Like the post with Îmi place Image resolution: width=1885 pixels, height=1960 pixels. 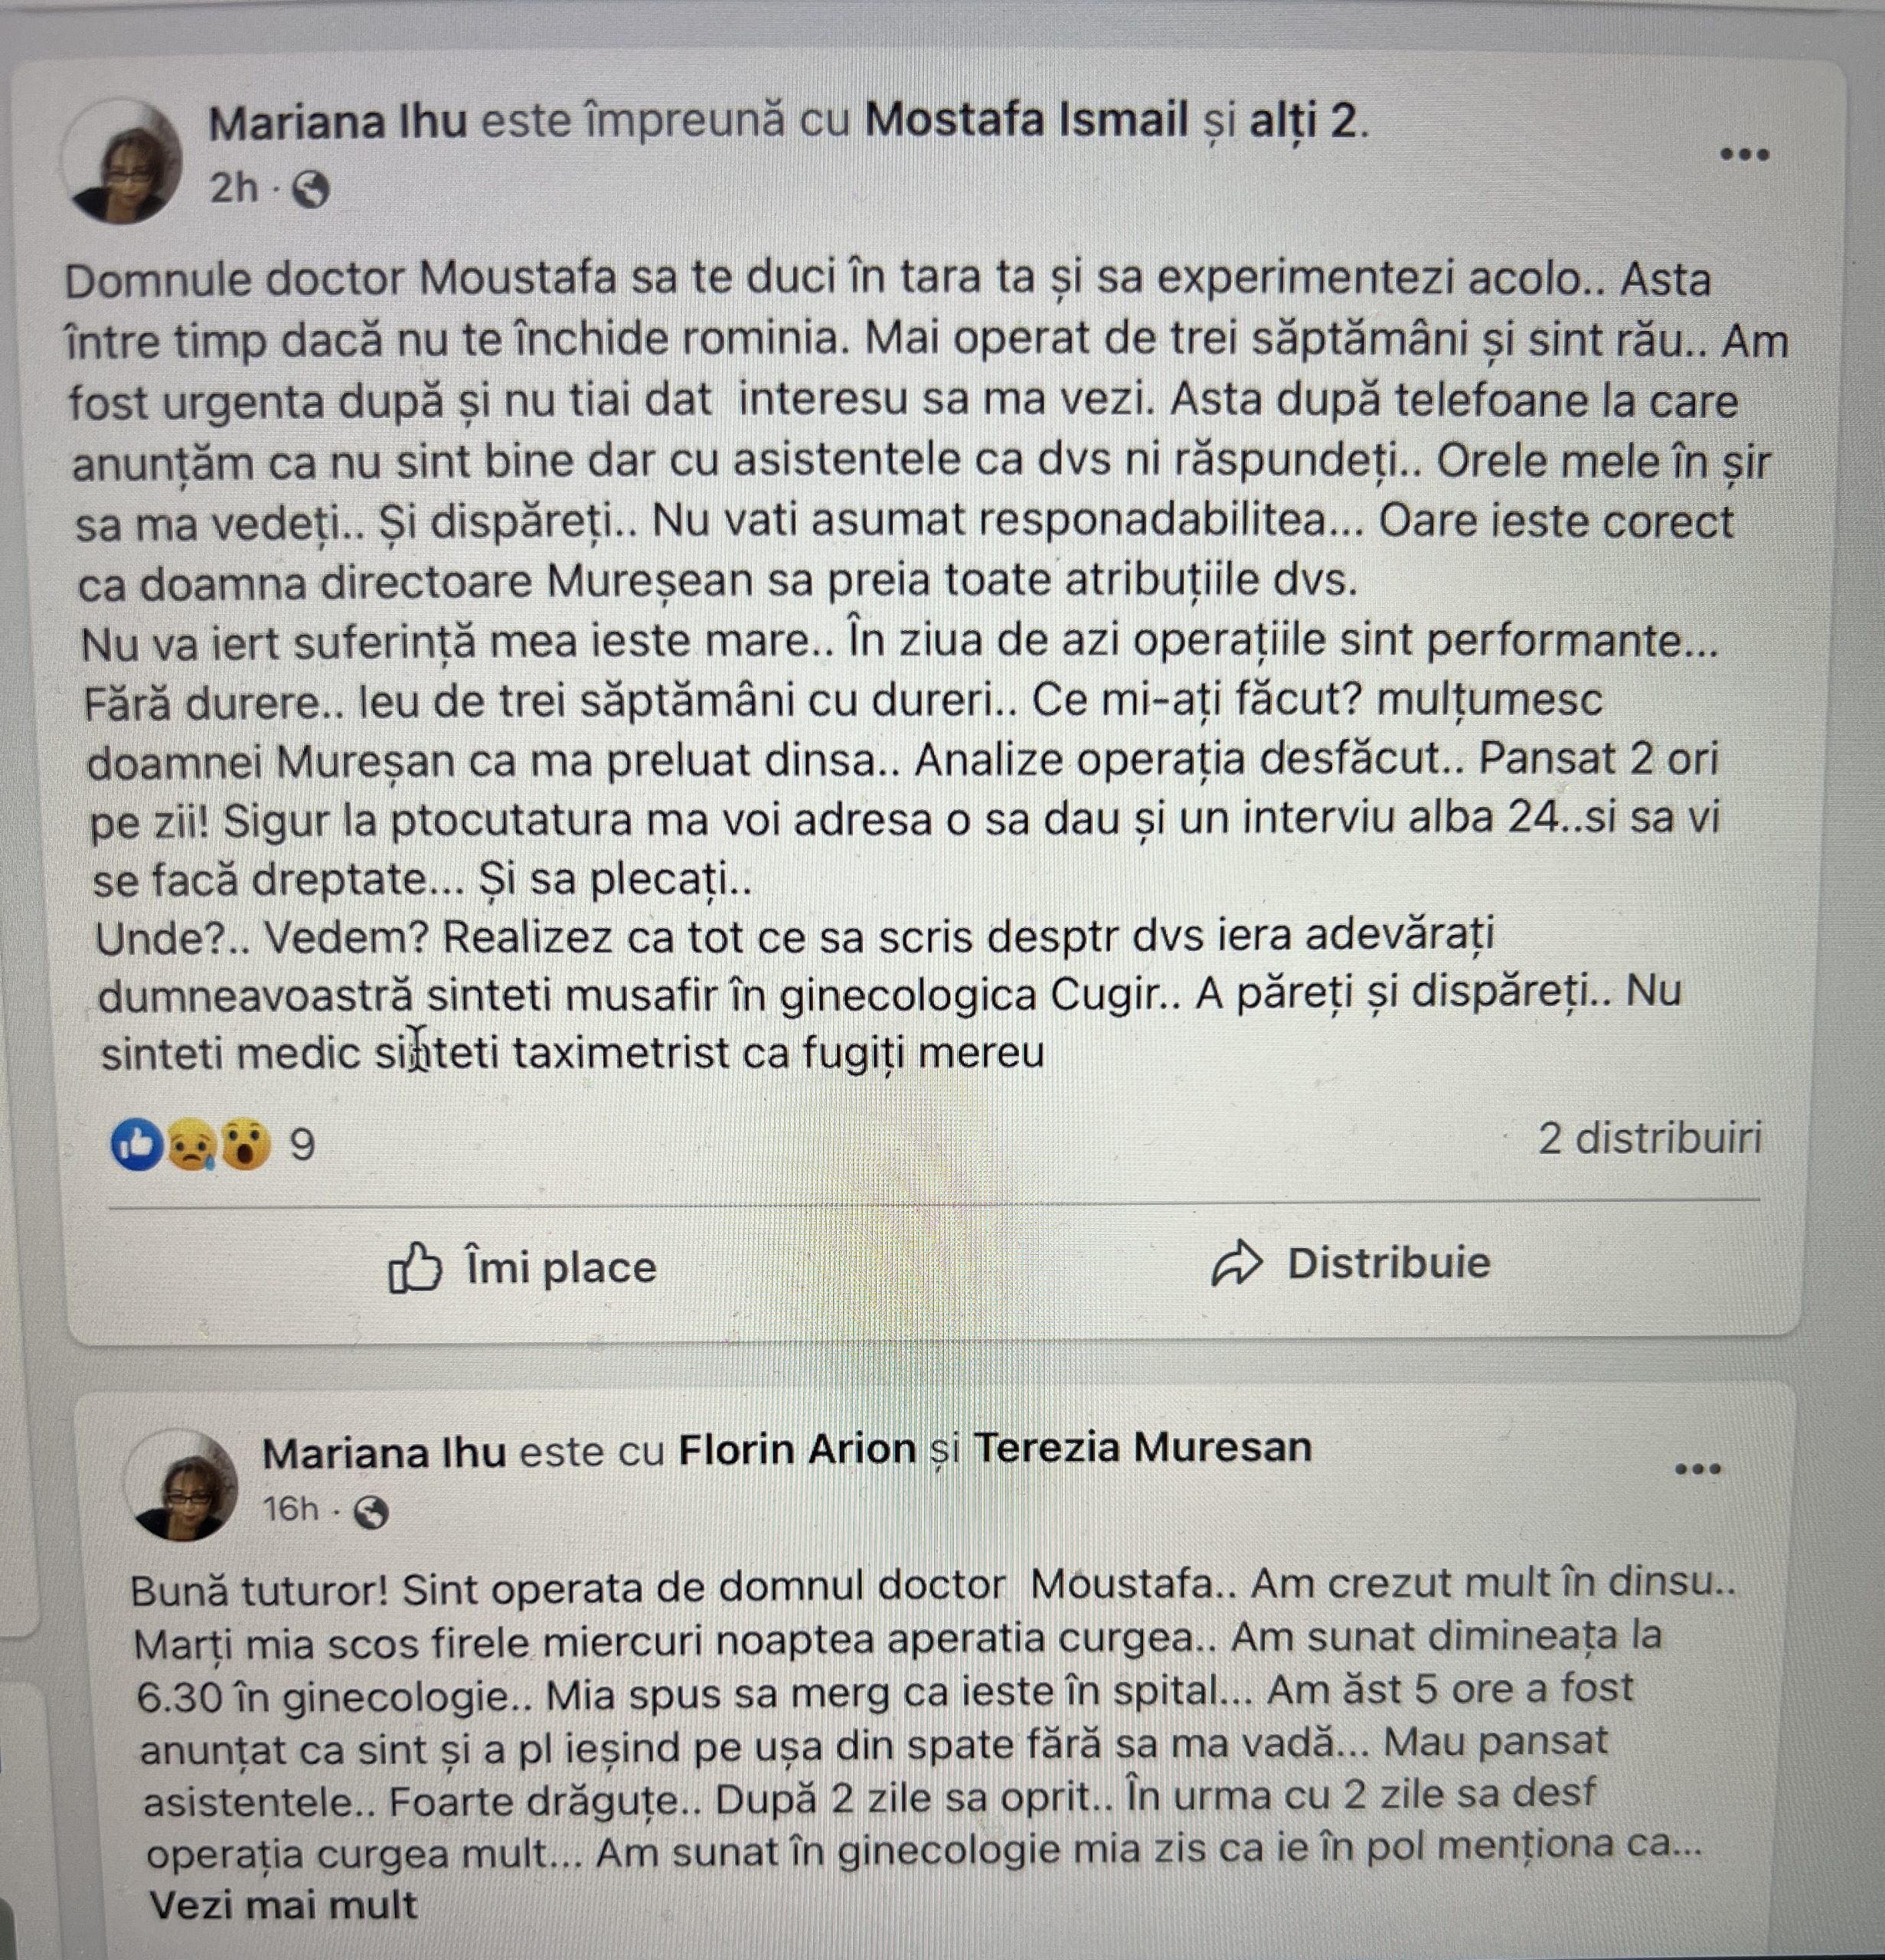click(x=522, y=1267)
